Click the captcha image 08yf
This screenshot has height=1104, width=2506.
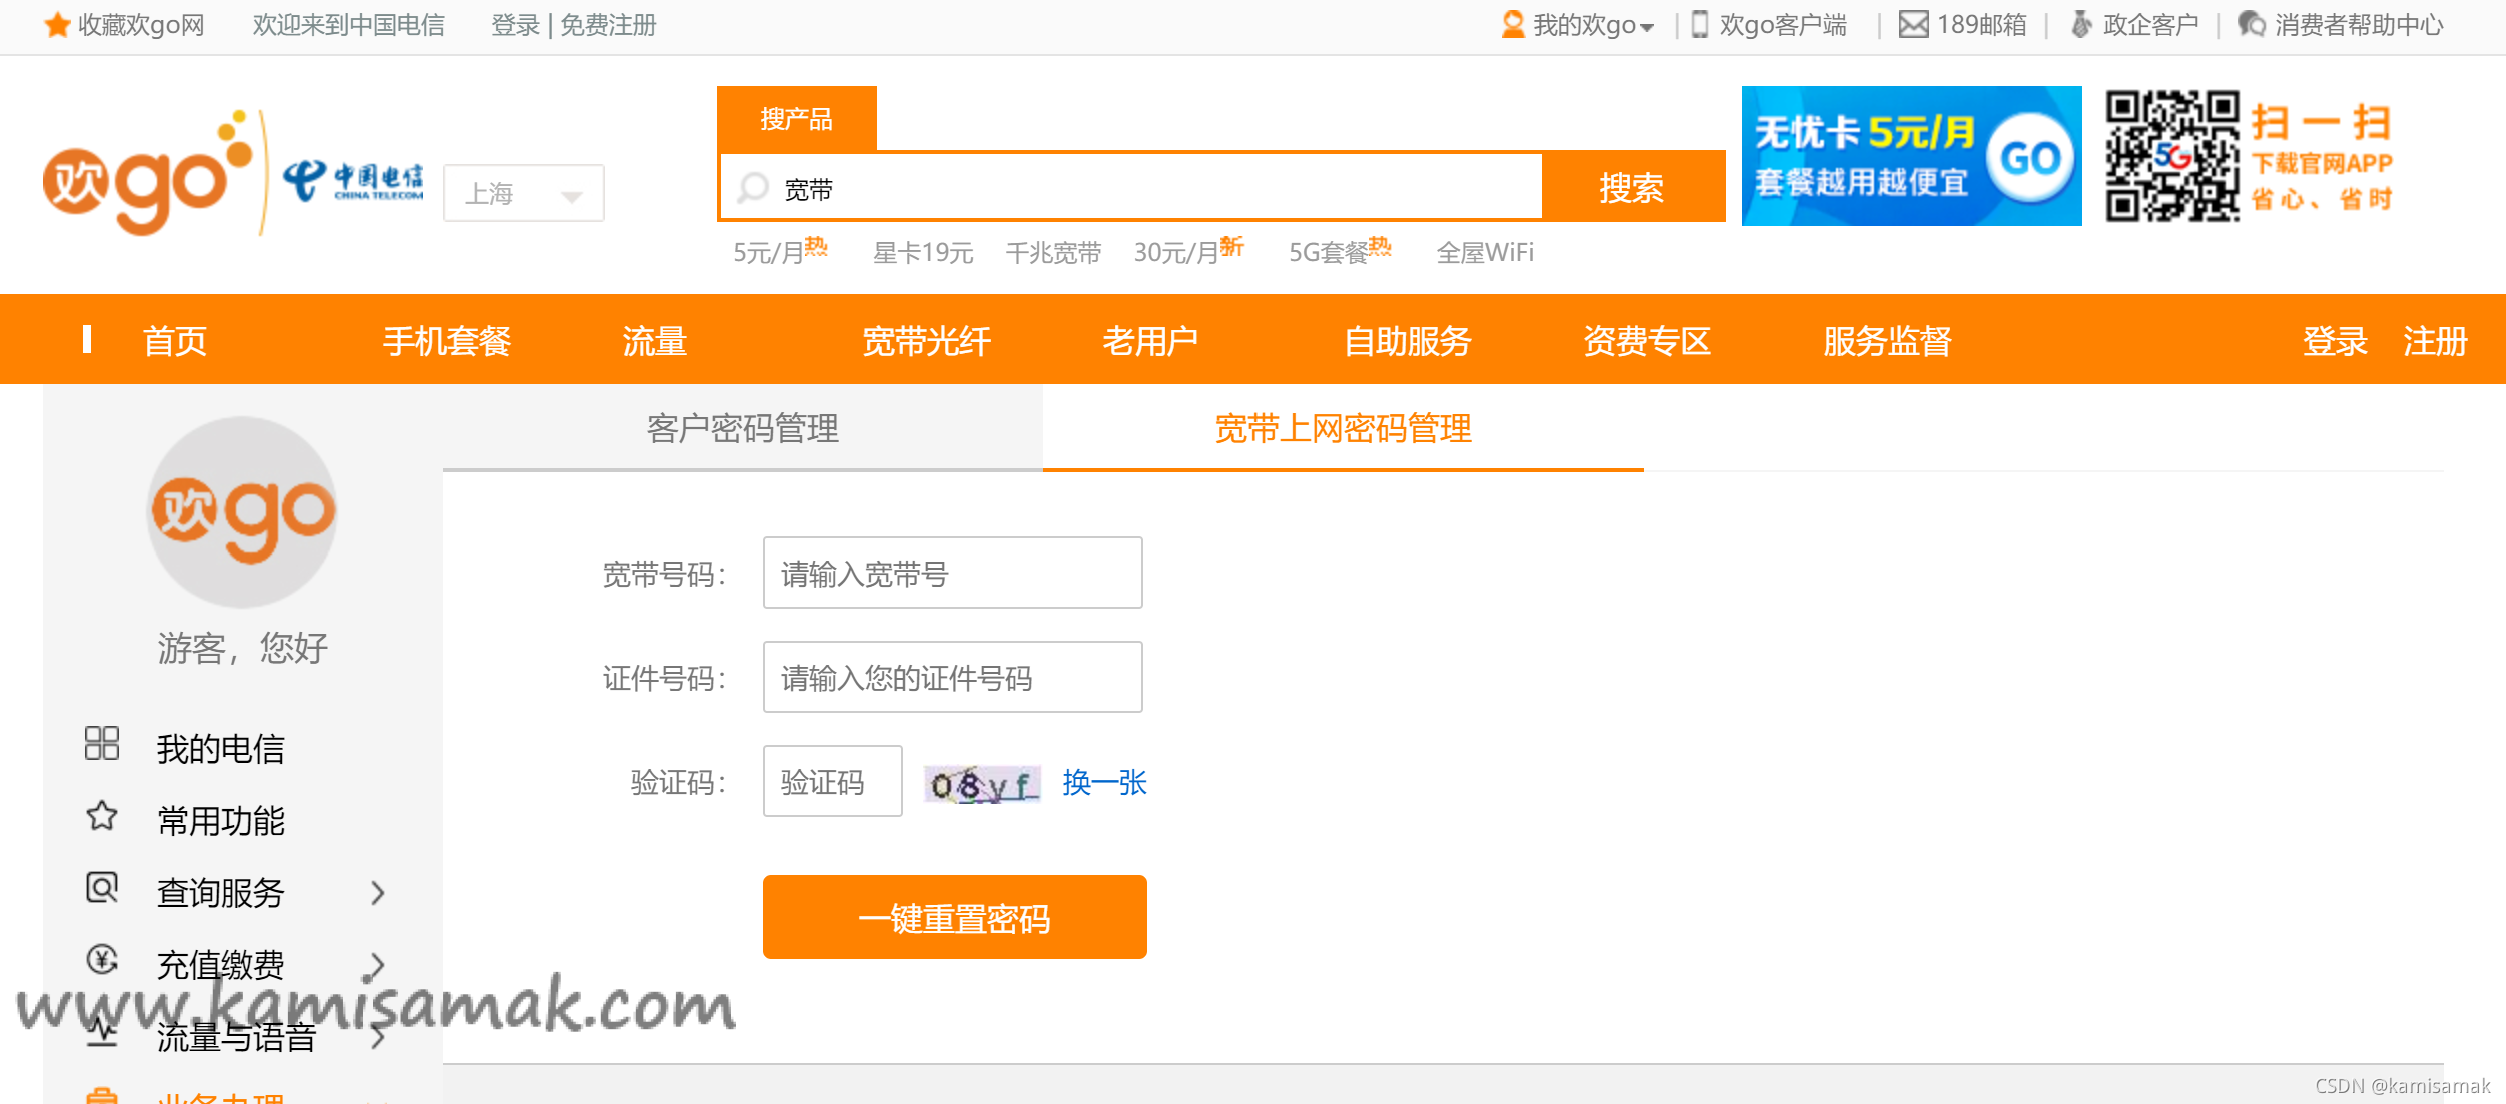pyautogui.click(x=982, y=784)
